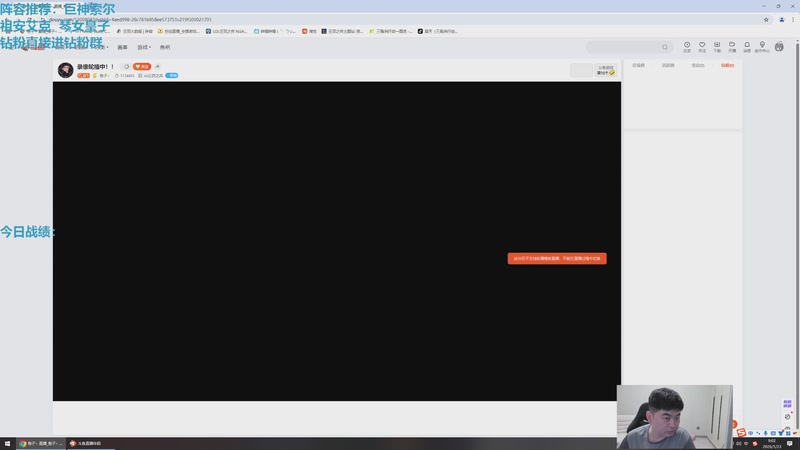Click the volume speaker icon in system tray
This screenshot has height=450, width=800.
coord(738,443)
